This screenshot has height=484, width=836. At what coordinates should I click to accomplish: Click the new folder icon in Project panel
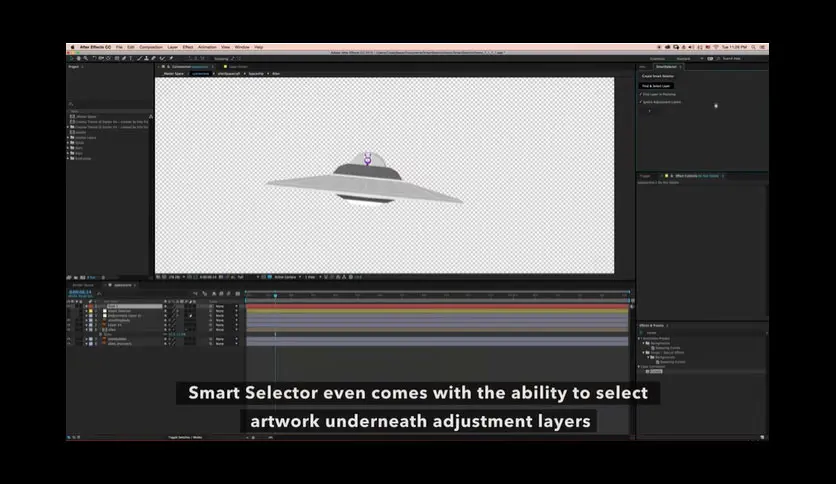coord(75,277)
